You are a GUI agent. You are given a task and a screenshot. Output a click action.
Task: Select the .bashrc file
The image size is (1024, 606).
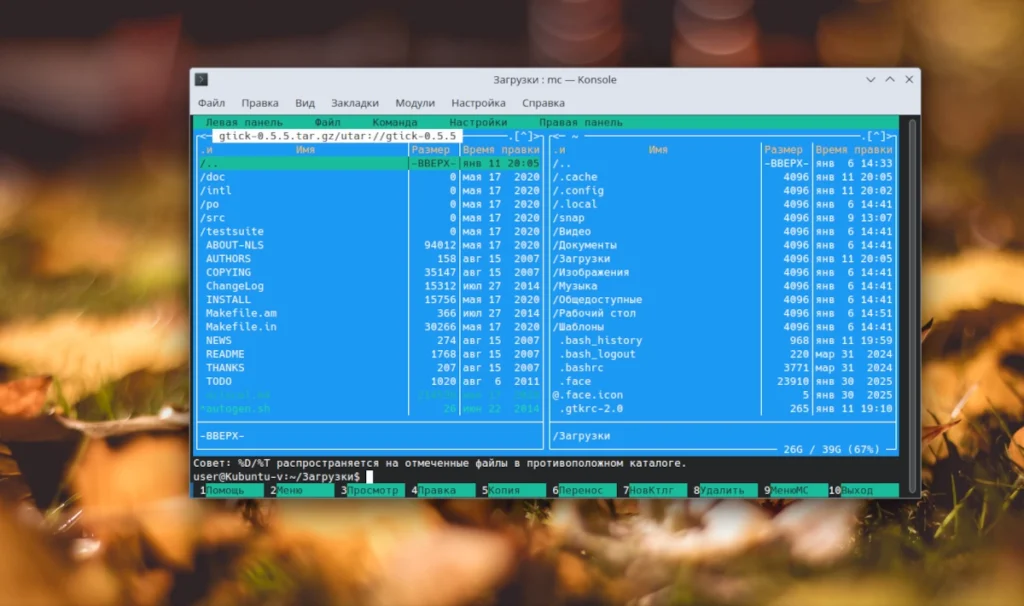pos(722,368)
